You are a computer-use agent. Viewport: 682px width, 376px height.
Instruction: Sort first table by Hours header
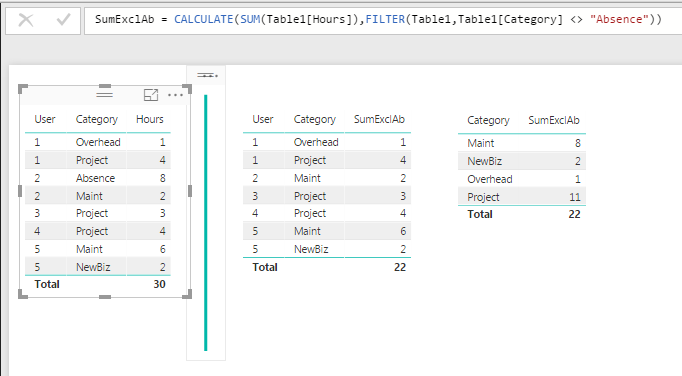pyautogui.click(x=150, y=119)
